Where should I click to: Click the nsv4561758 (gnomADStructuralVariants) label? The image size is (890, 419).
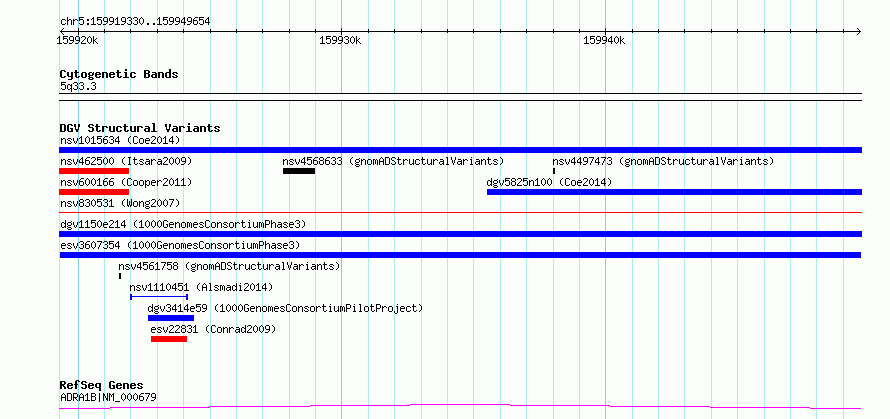pos(229,266)
